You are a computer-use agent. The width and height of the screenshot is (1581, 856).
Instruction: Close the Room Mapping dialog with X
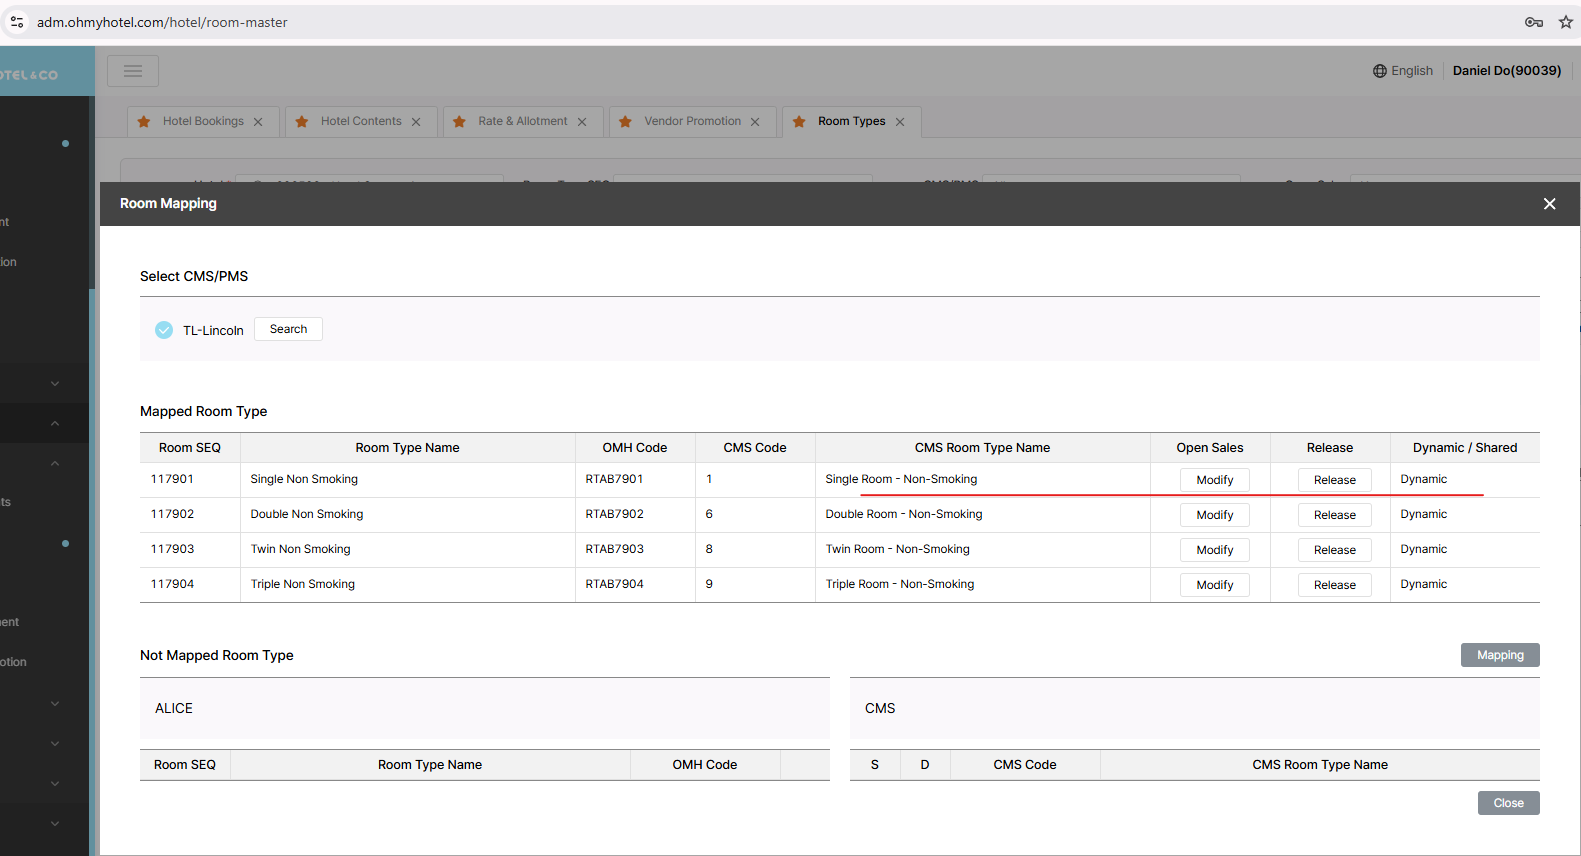[x=1549, y=204]
